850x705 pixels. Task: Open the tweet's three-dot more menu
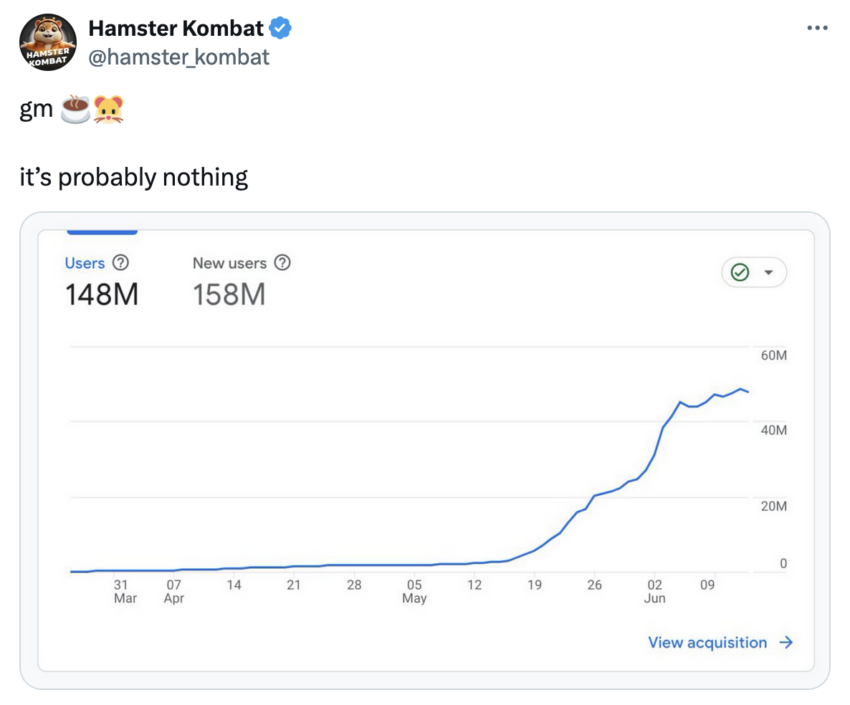point(817,28)
